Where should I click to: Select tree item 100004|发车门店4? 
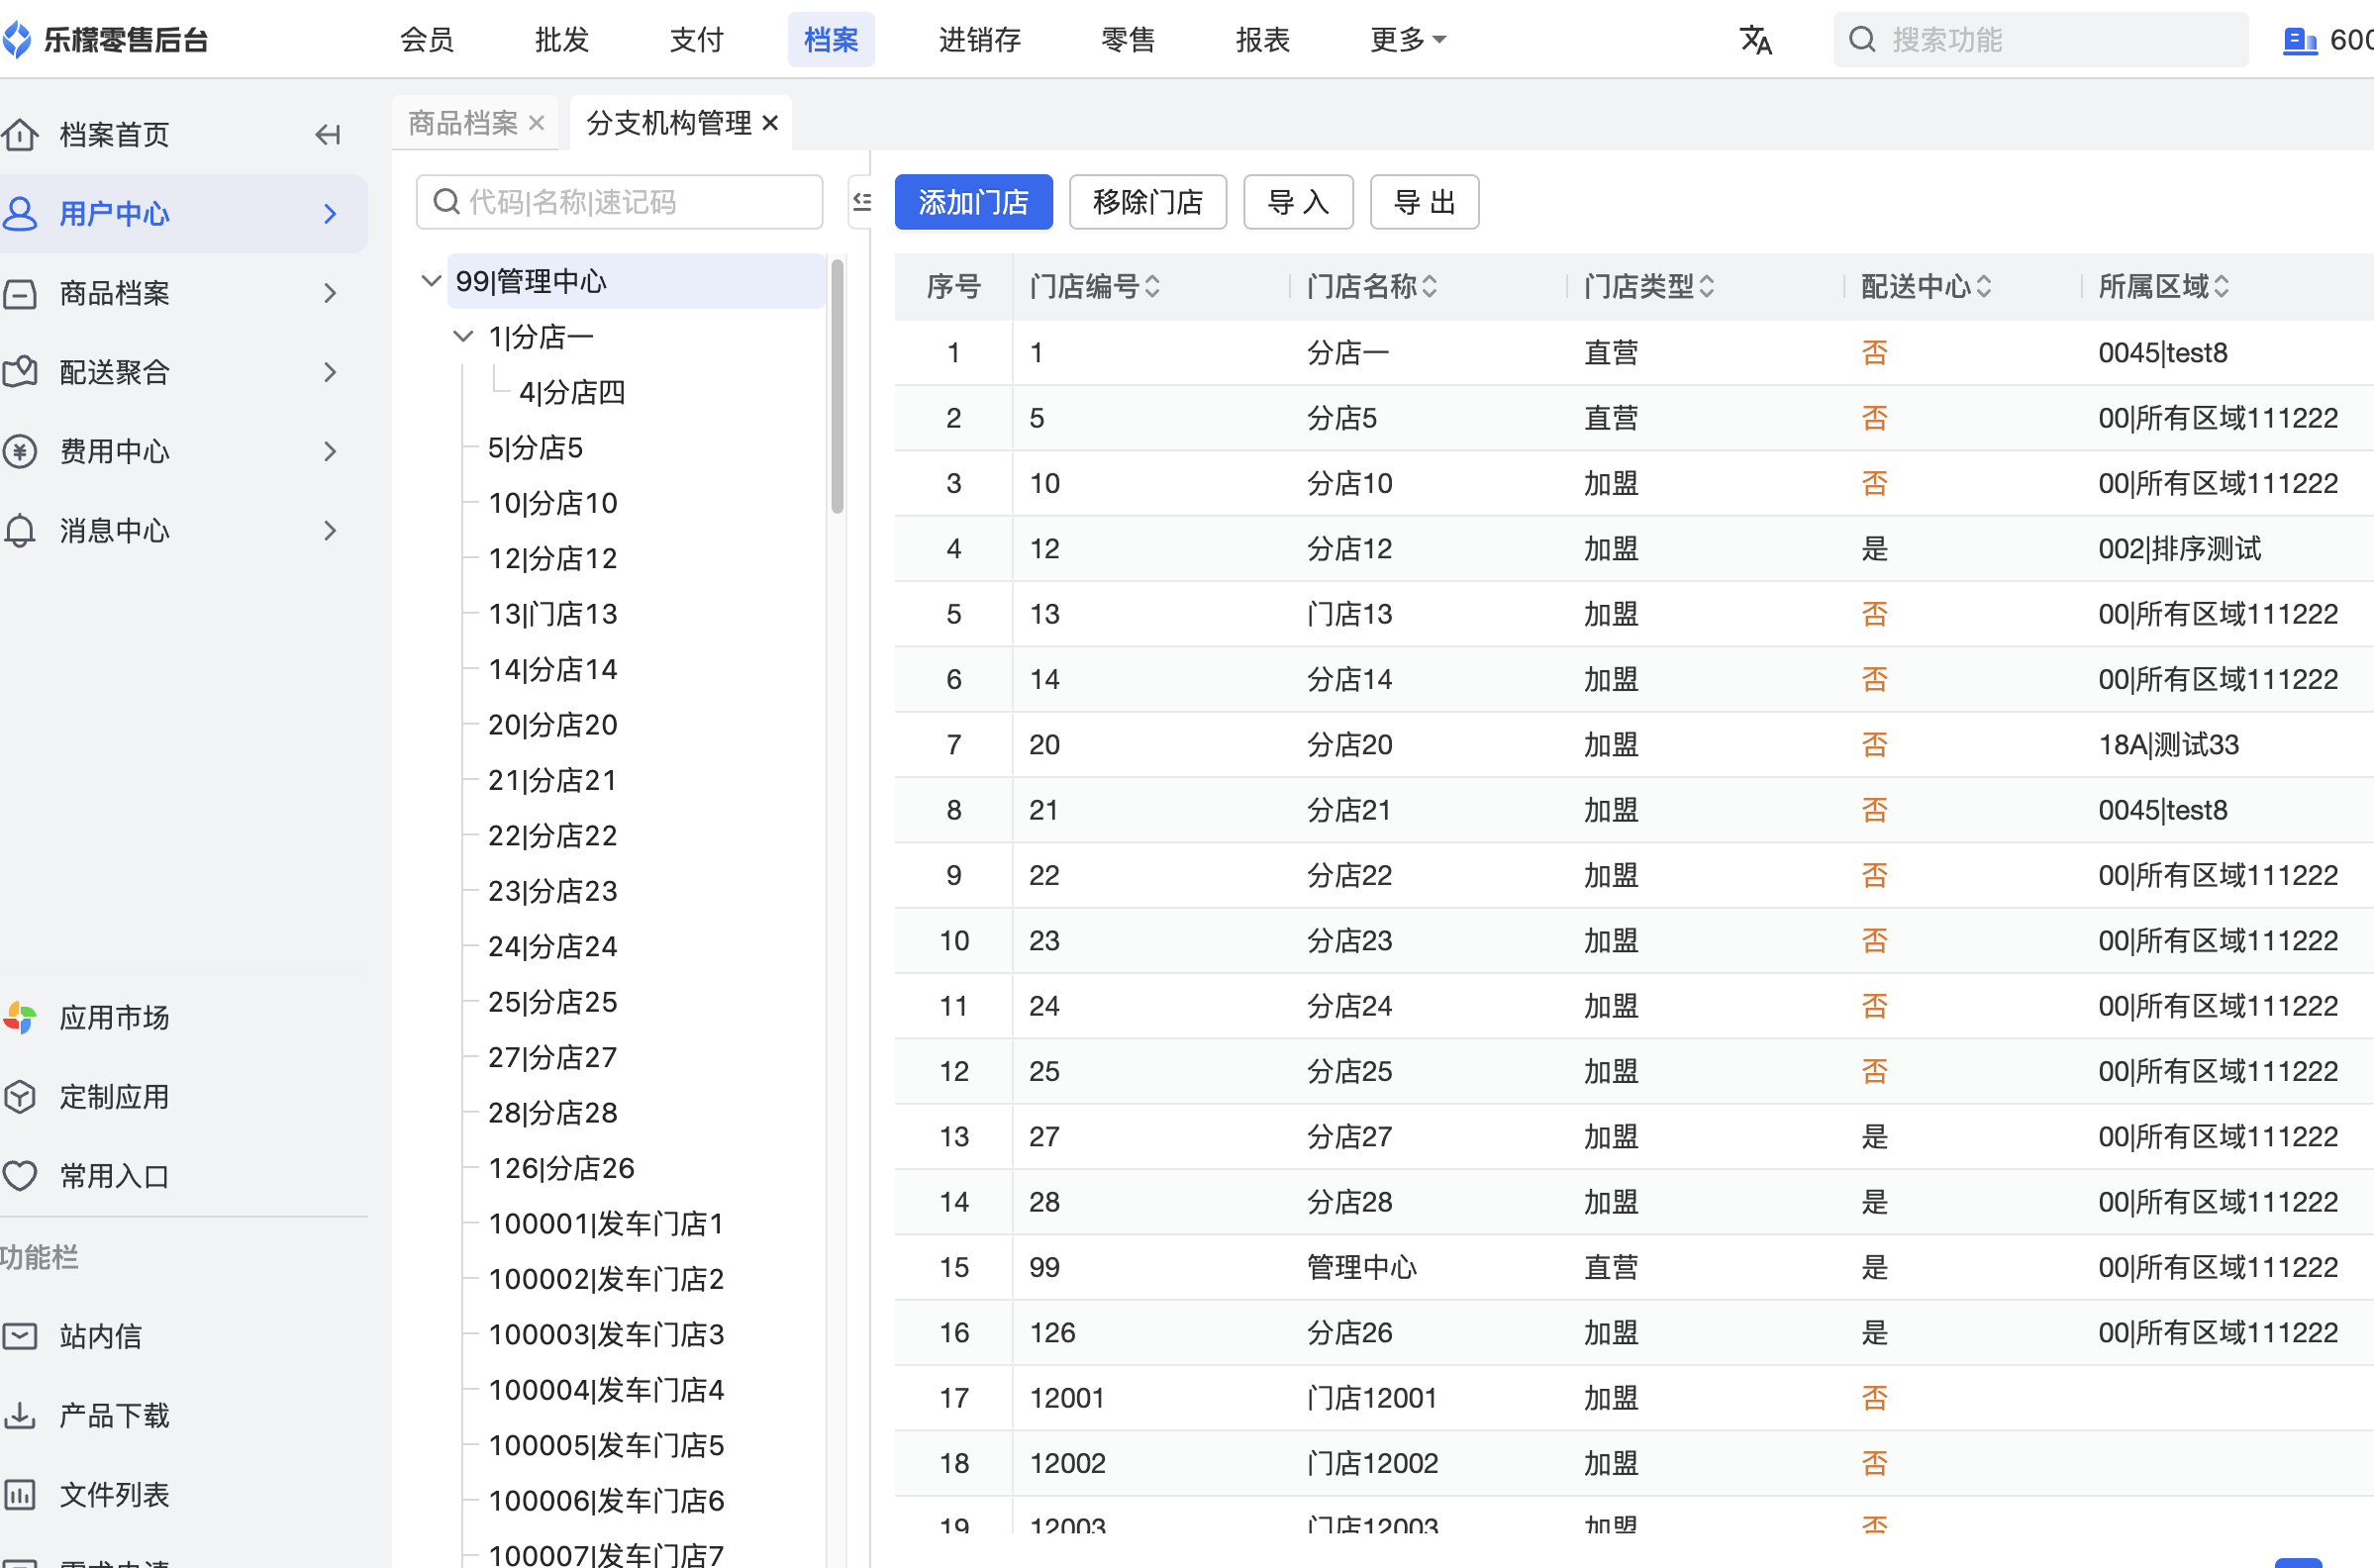tap(606, 1389)
